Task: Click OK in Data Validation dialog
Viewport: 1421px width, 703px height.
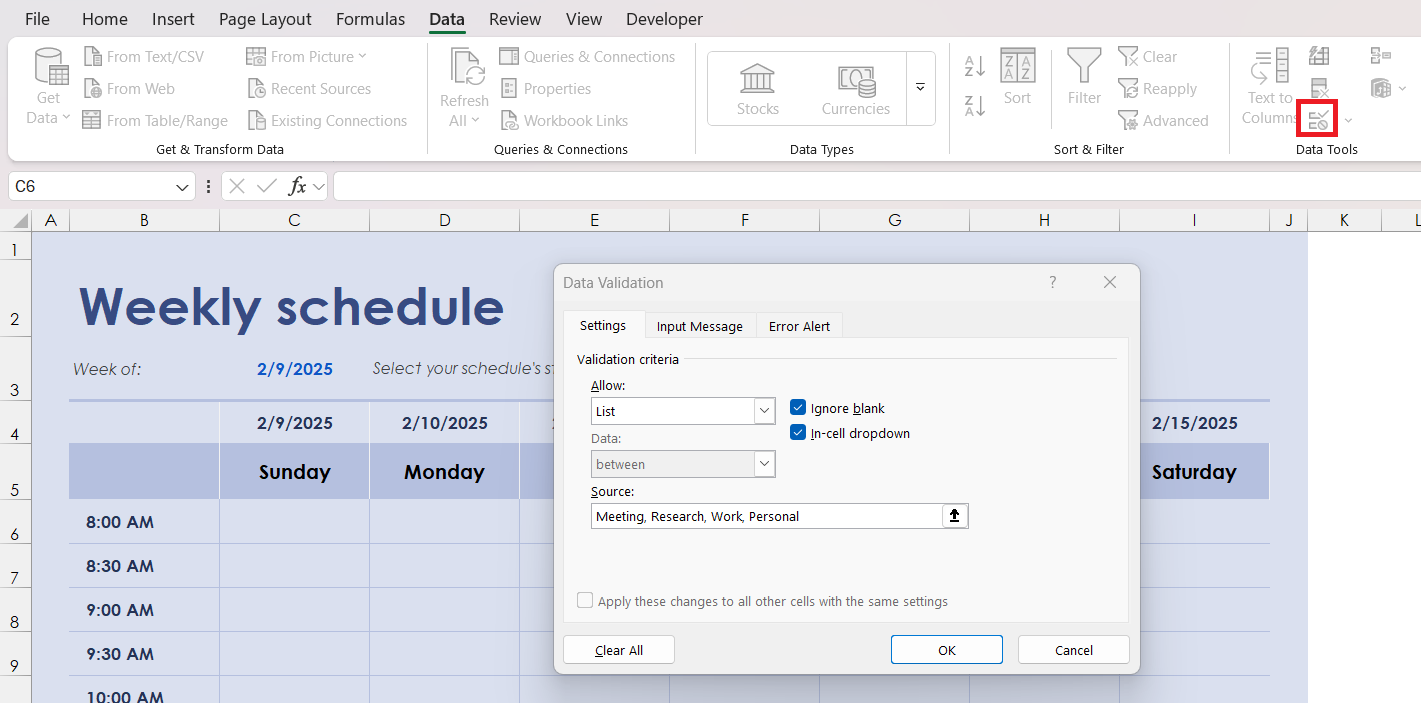Action: click(947, 650)
